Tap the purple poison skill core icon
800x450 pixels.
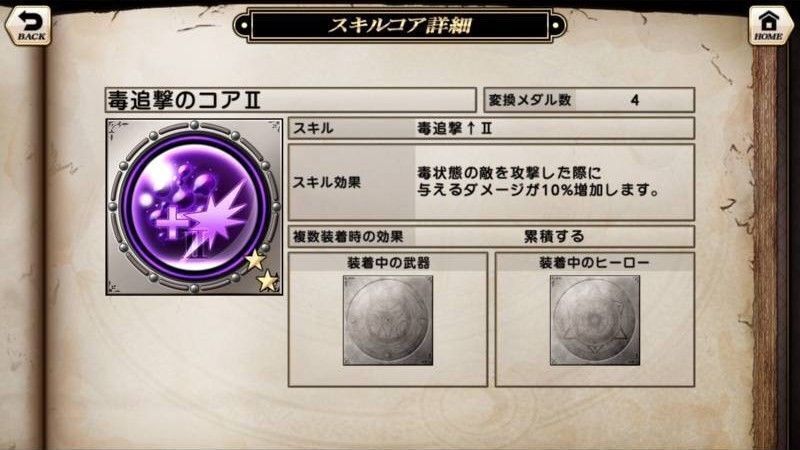(194, 206)
